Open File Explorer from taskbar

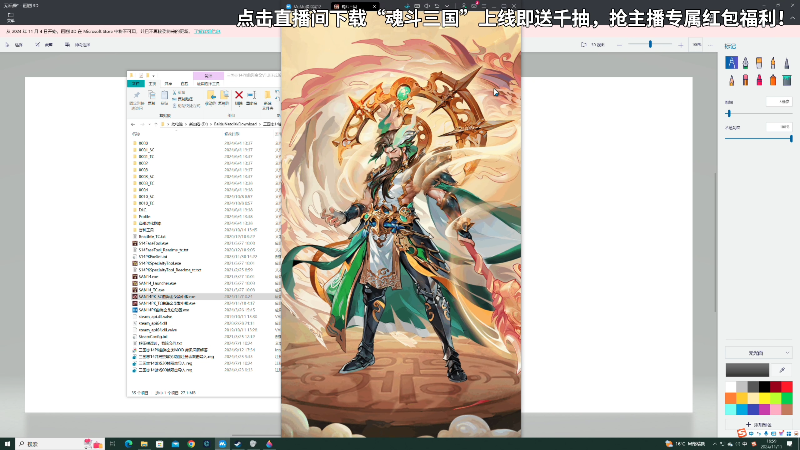[x=144, y=444]
